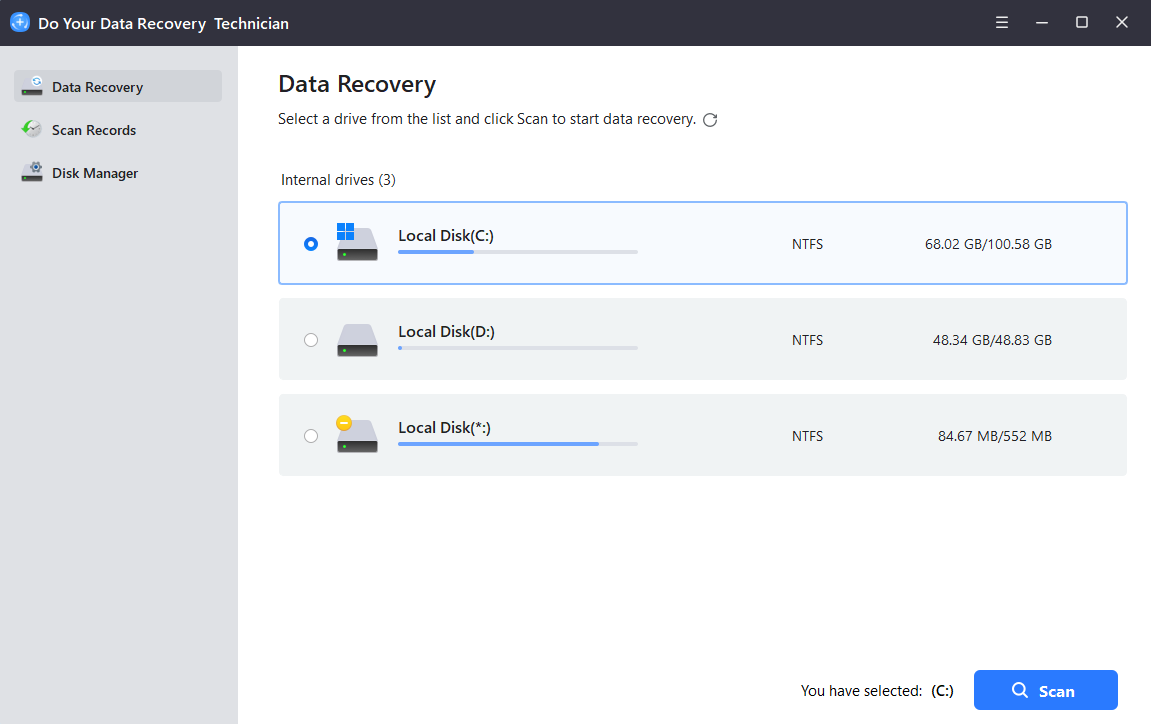Click the Windows system drive icon for C:
1151x724 pixels.
[x=357, y=242]
